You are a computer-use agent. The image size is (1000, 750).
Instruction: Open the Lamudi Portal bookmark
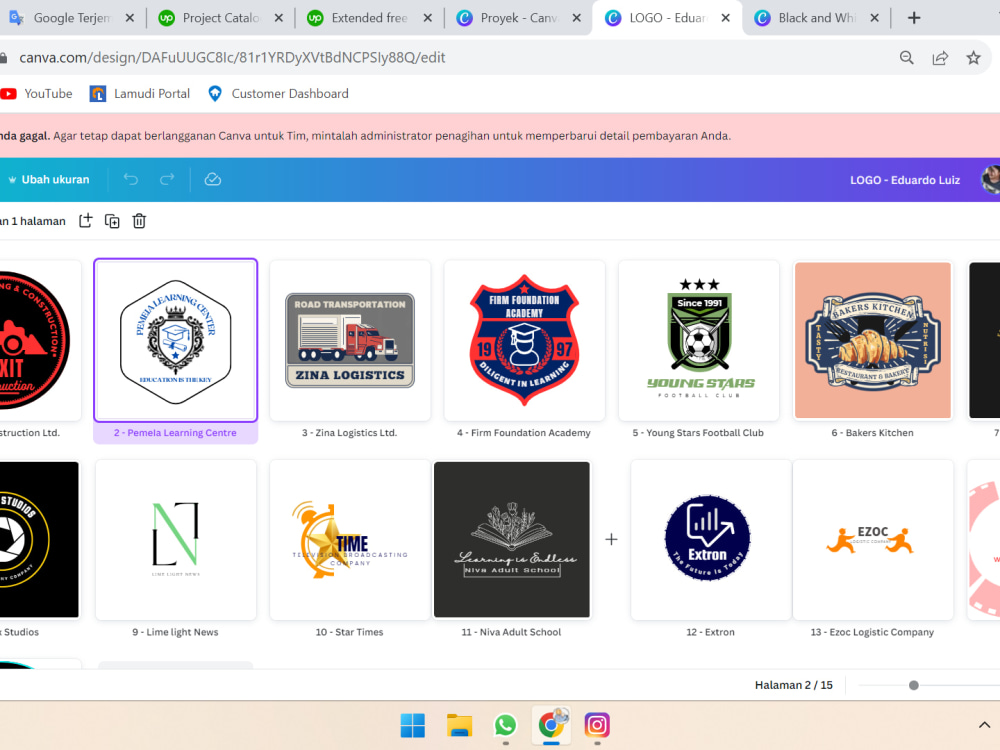[x=140, y=94]
